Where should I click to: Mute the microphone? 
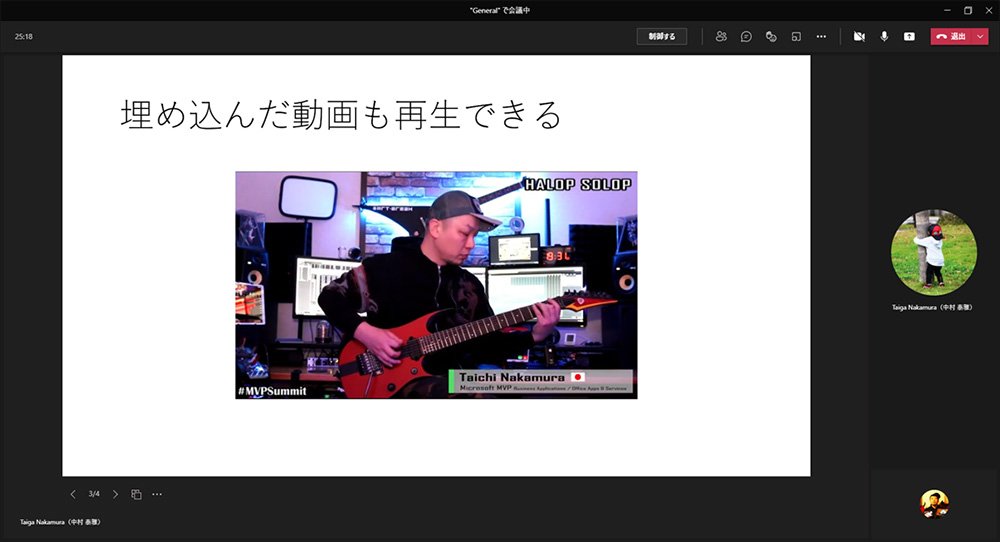click(x=884, y=36)
